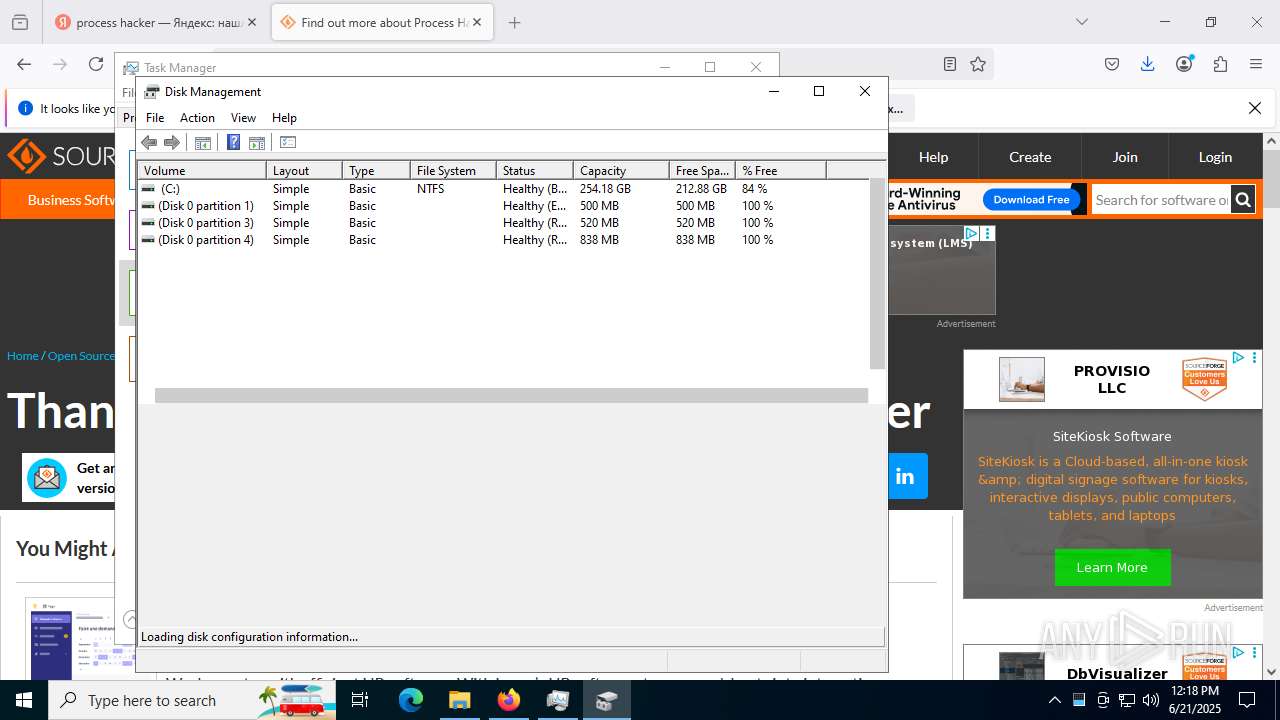
Task: Open the Action menu in Disk Management
Action: [x=197, y=118]
